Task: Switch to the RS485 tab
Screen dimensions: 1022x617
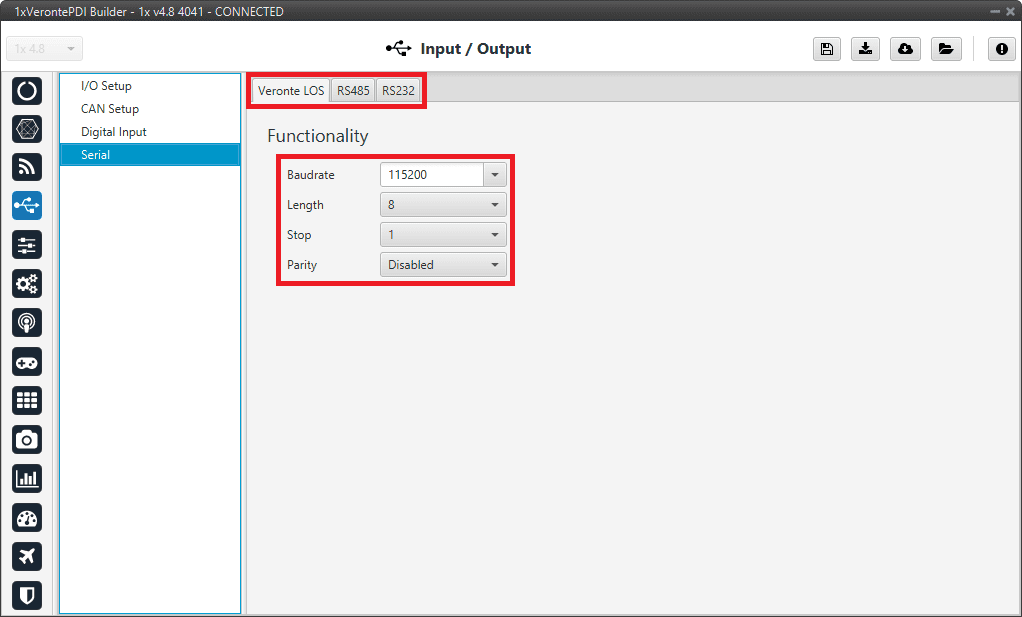Action: click(353, 91)
